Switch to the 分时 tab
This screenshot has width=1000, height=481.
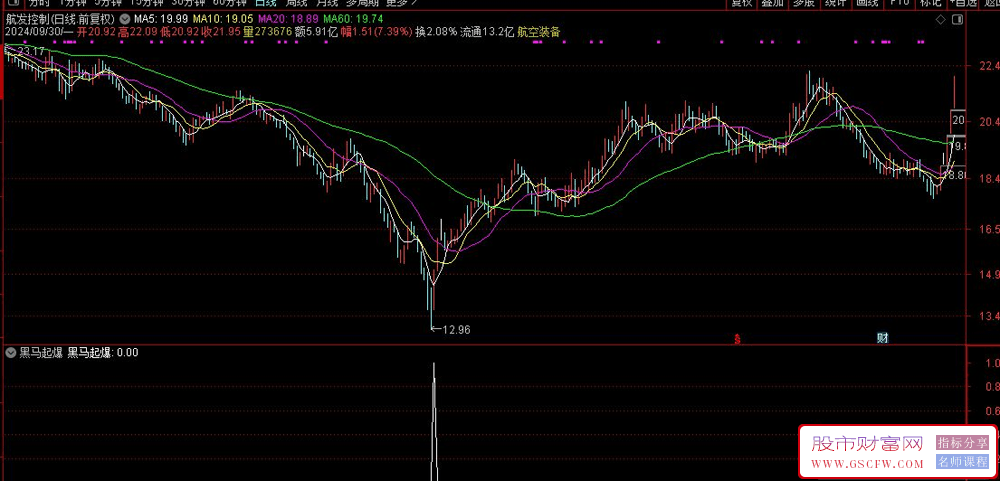(38, 3)
